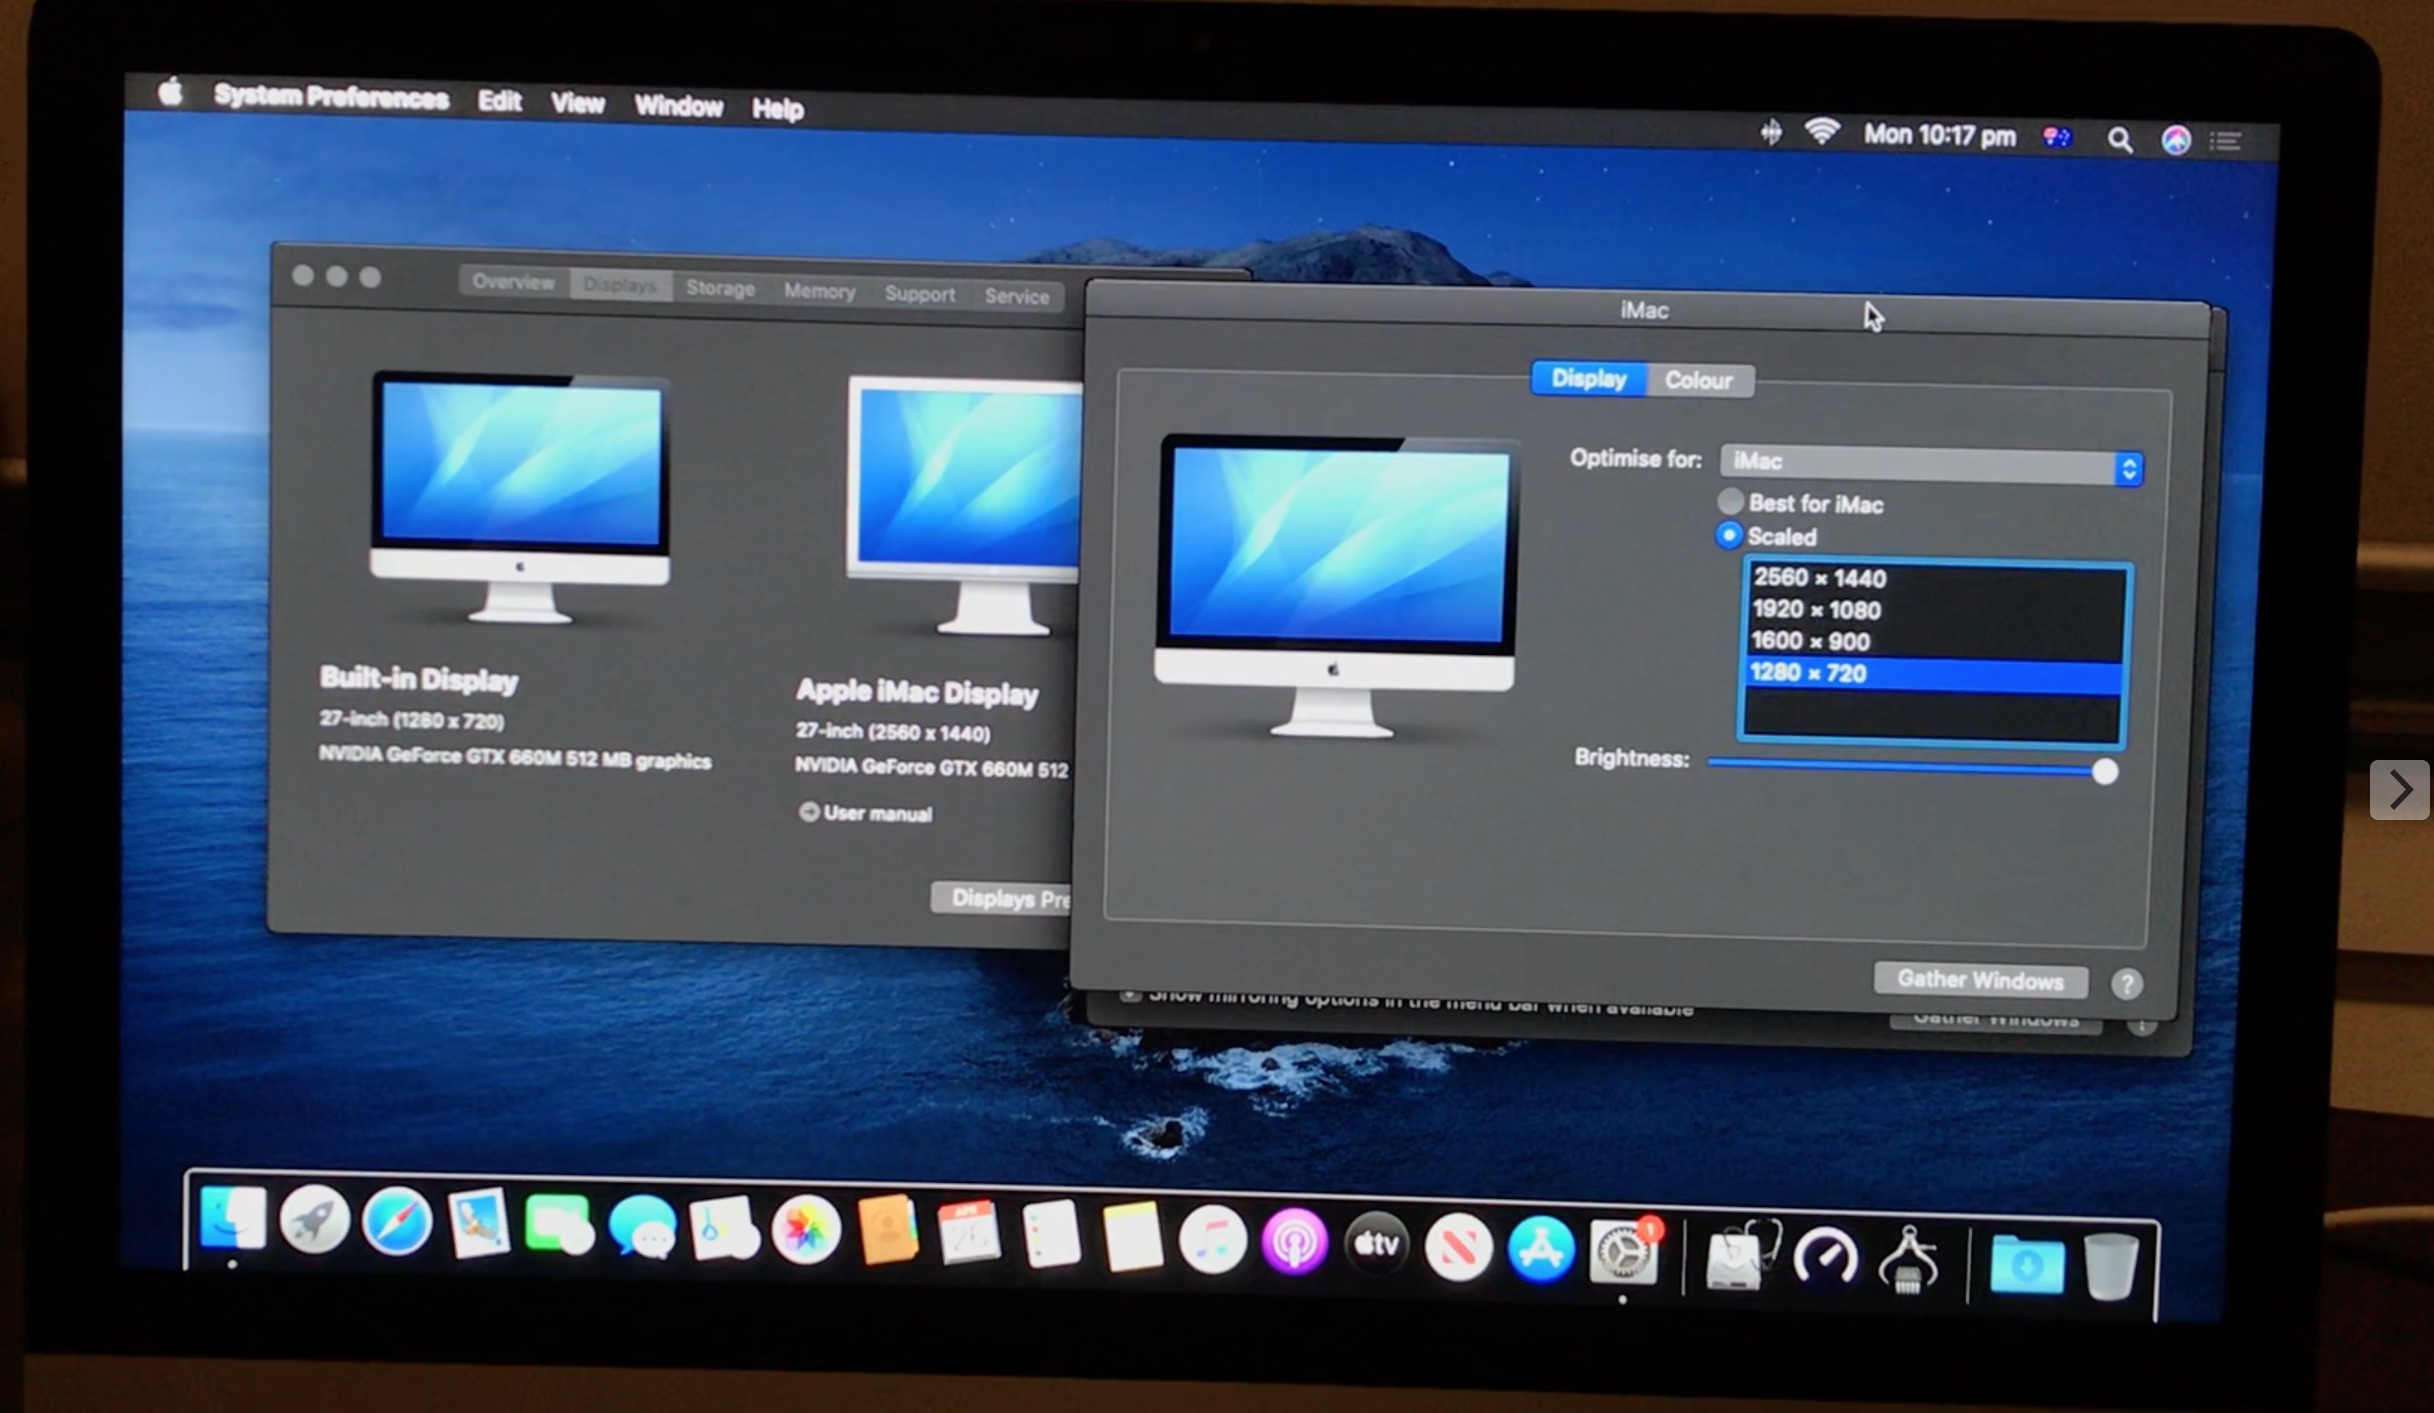
Task: Switch to the Colour tab
Action: pyautogui.click(x=1698, y=380)
